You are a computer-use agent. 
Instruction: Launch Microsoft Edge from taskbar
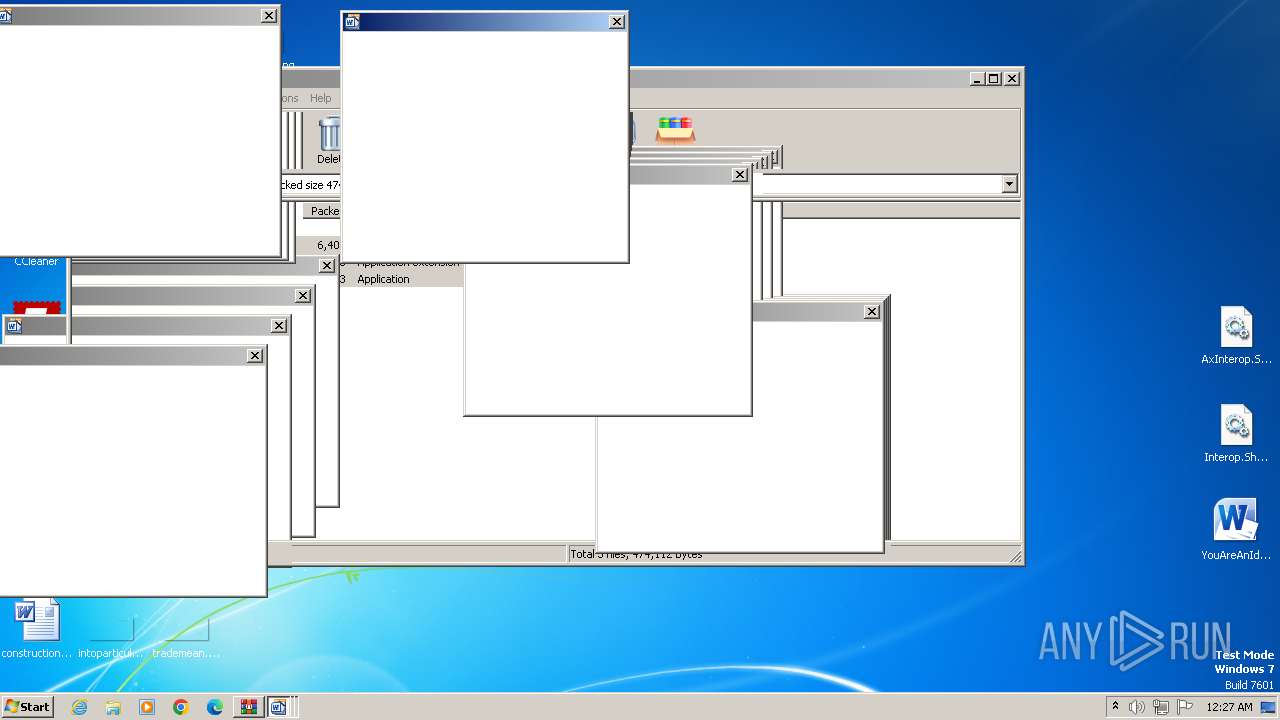[x=215, y=707]
